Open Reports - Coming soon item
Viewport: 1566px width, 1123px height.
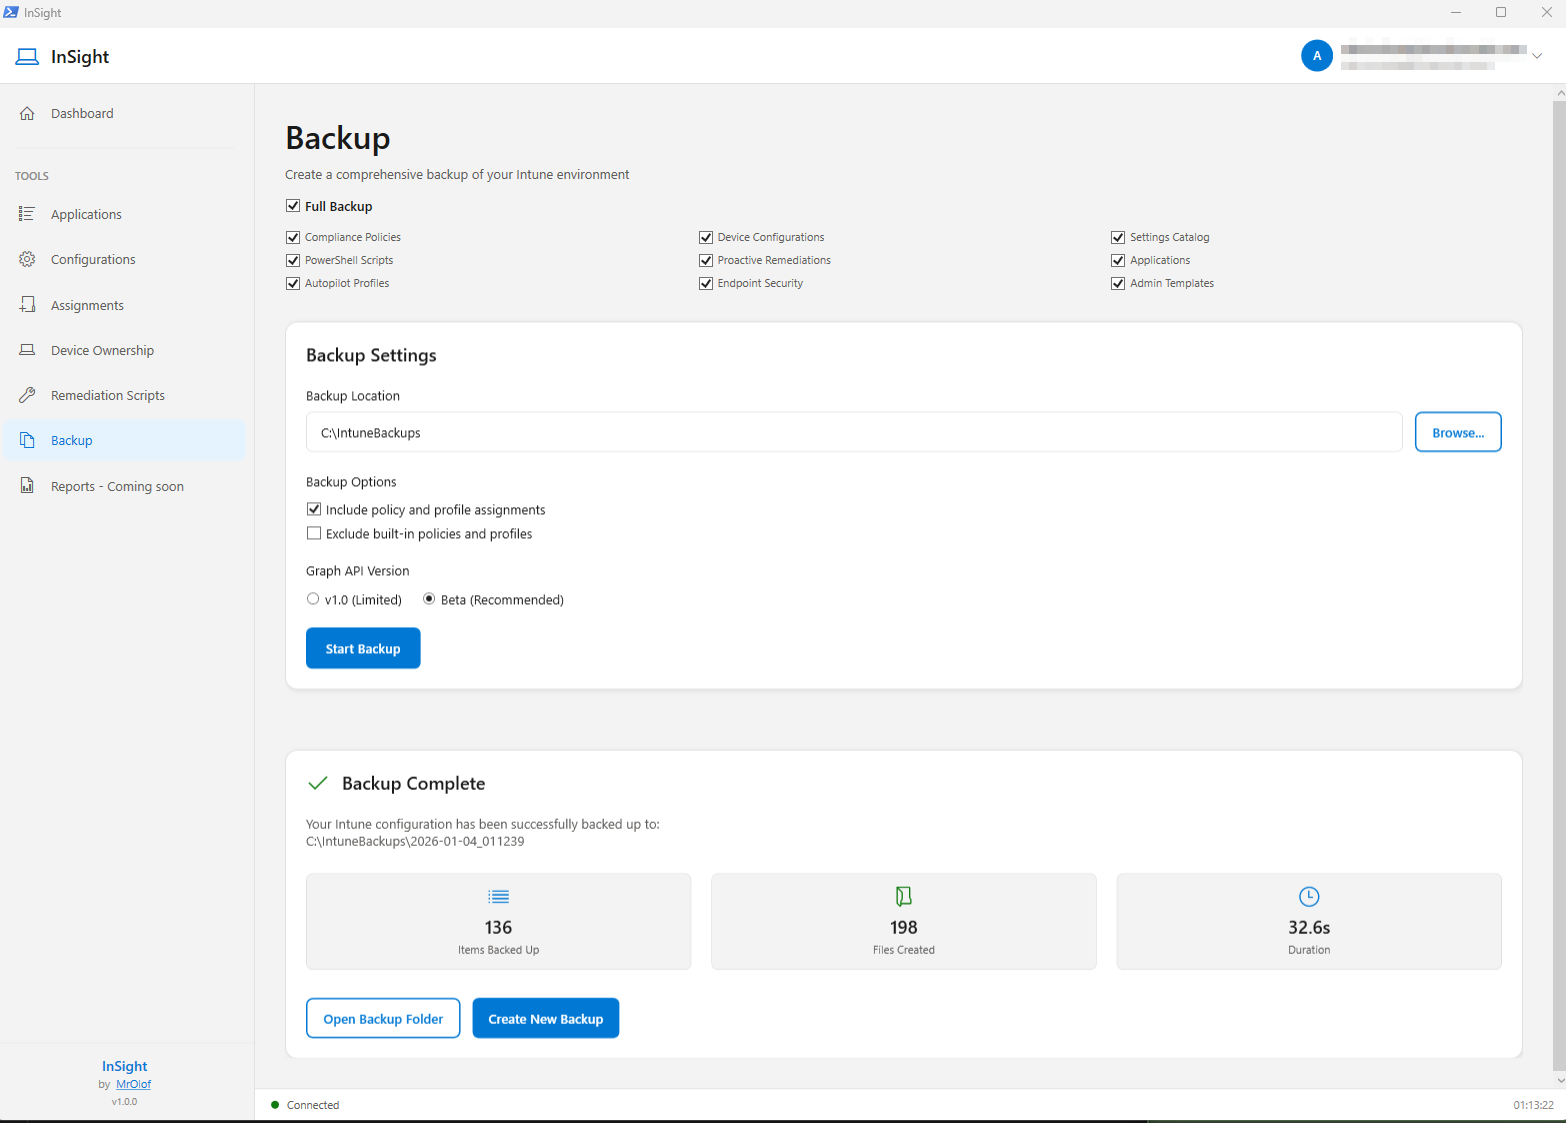pos(125,486)
